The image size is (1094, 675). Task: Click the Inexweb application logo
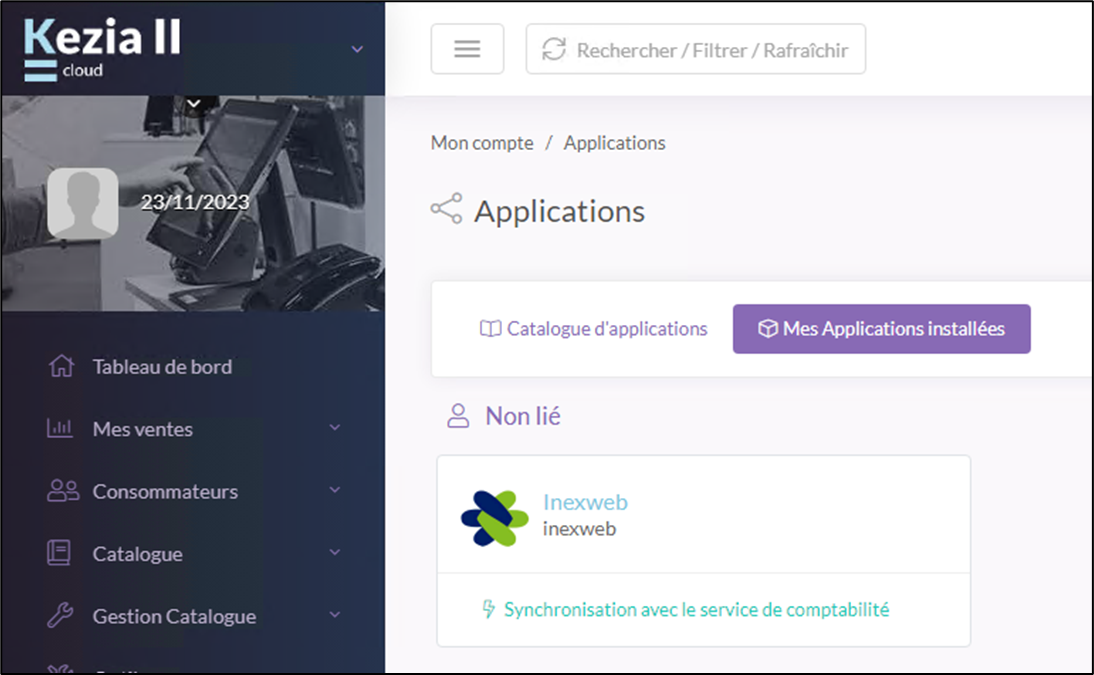(x=494, y=518)
